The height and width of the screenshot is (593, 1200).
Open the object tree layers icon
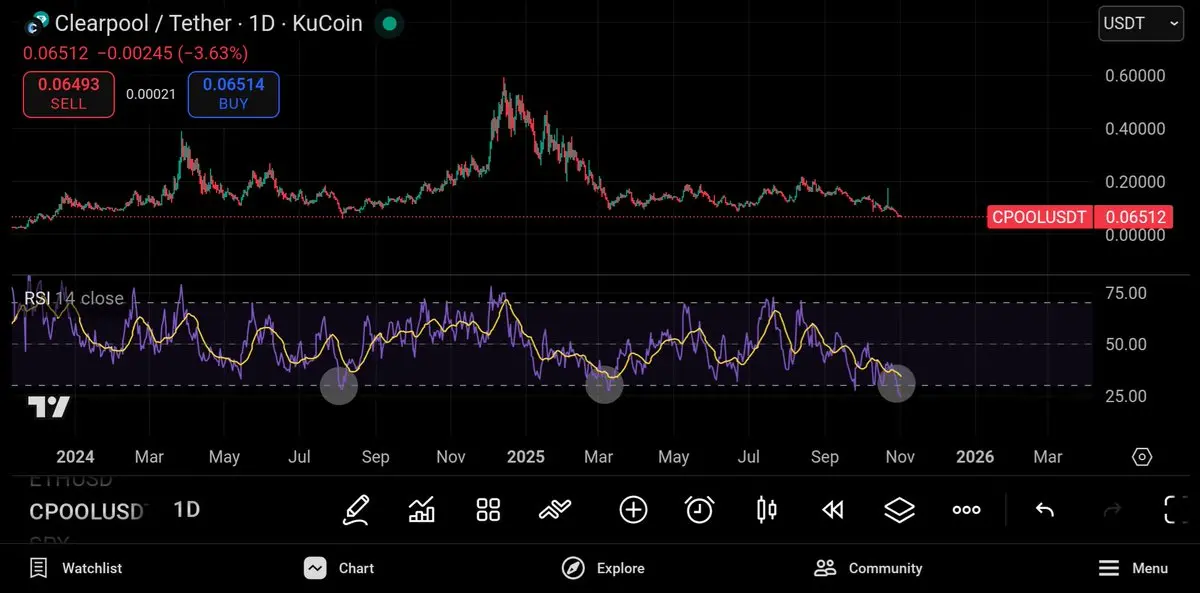900,510
